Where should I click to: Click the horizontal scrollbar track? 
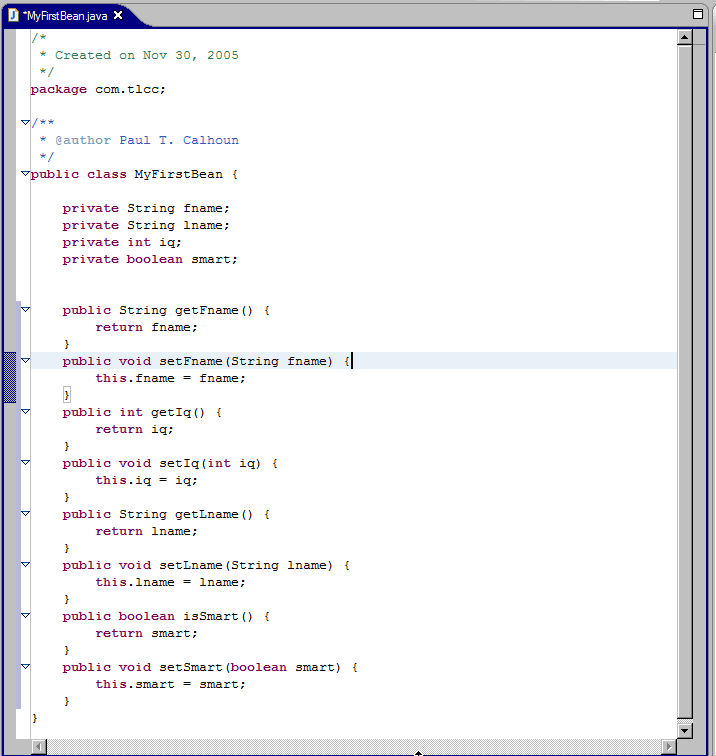coord(353,747)
